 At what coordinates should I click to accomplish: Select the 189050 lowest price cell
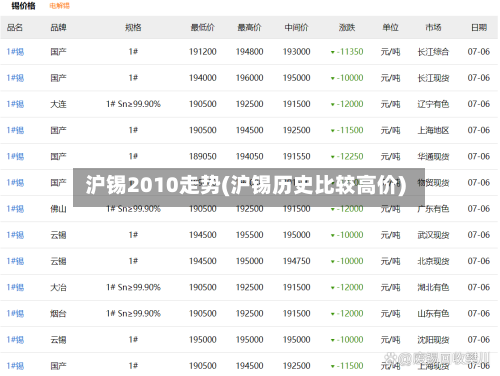[x=203, y=156]
